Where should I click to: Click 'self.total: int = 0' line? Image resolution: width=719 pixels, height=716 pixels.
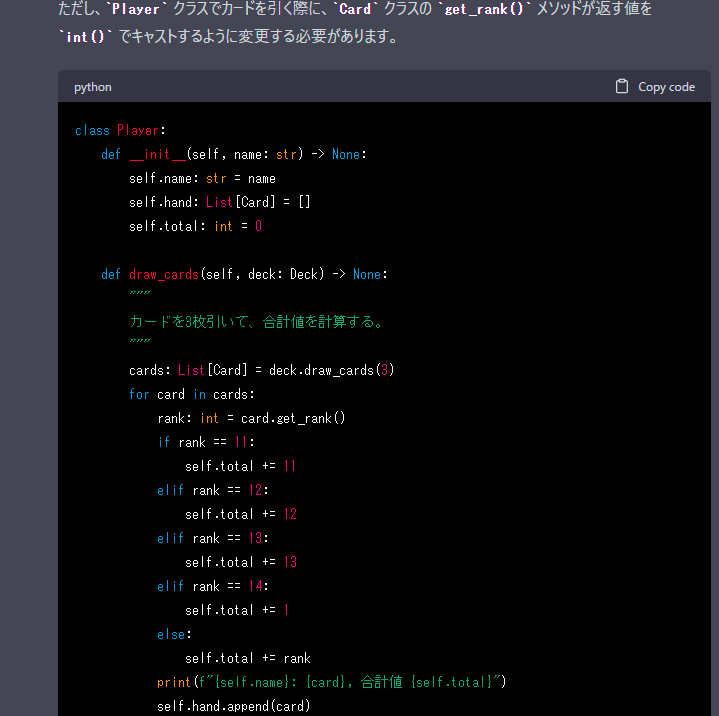195,226
